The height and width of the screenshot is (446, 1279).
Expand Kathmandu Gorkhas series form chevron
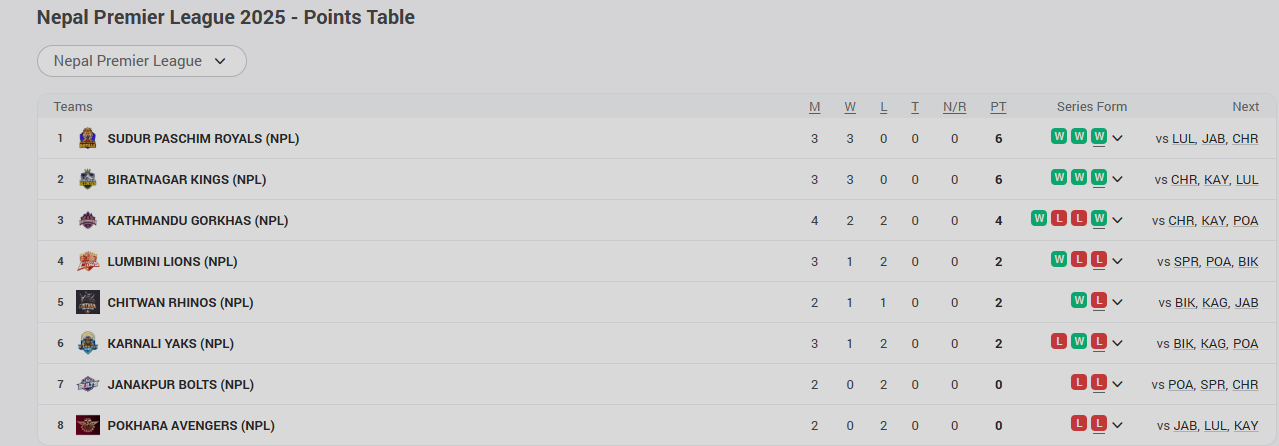[x=1118, y=220]
